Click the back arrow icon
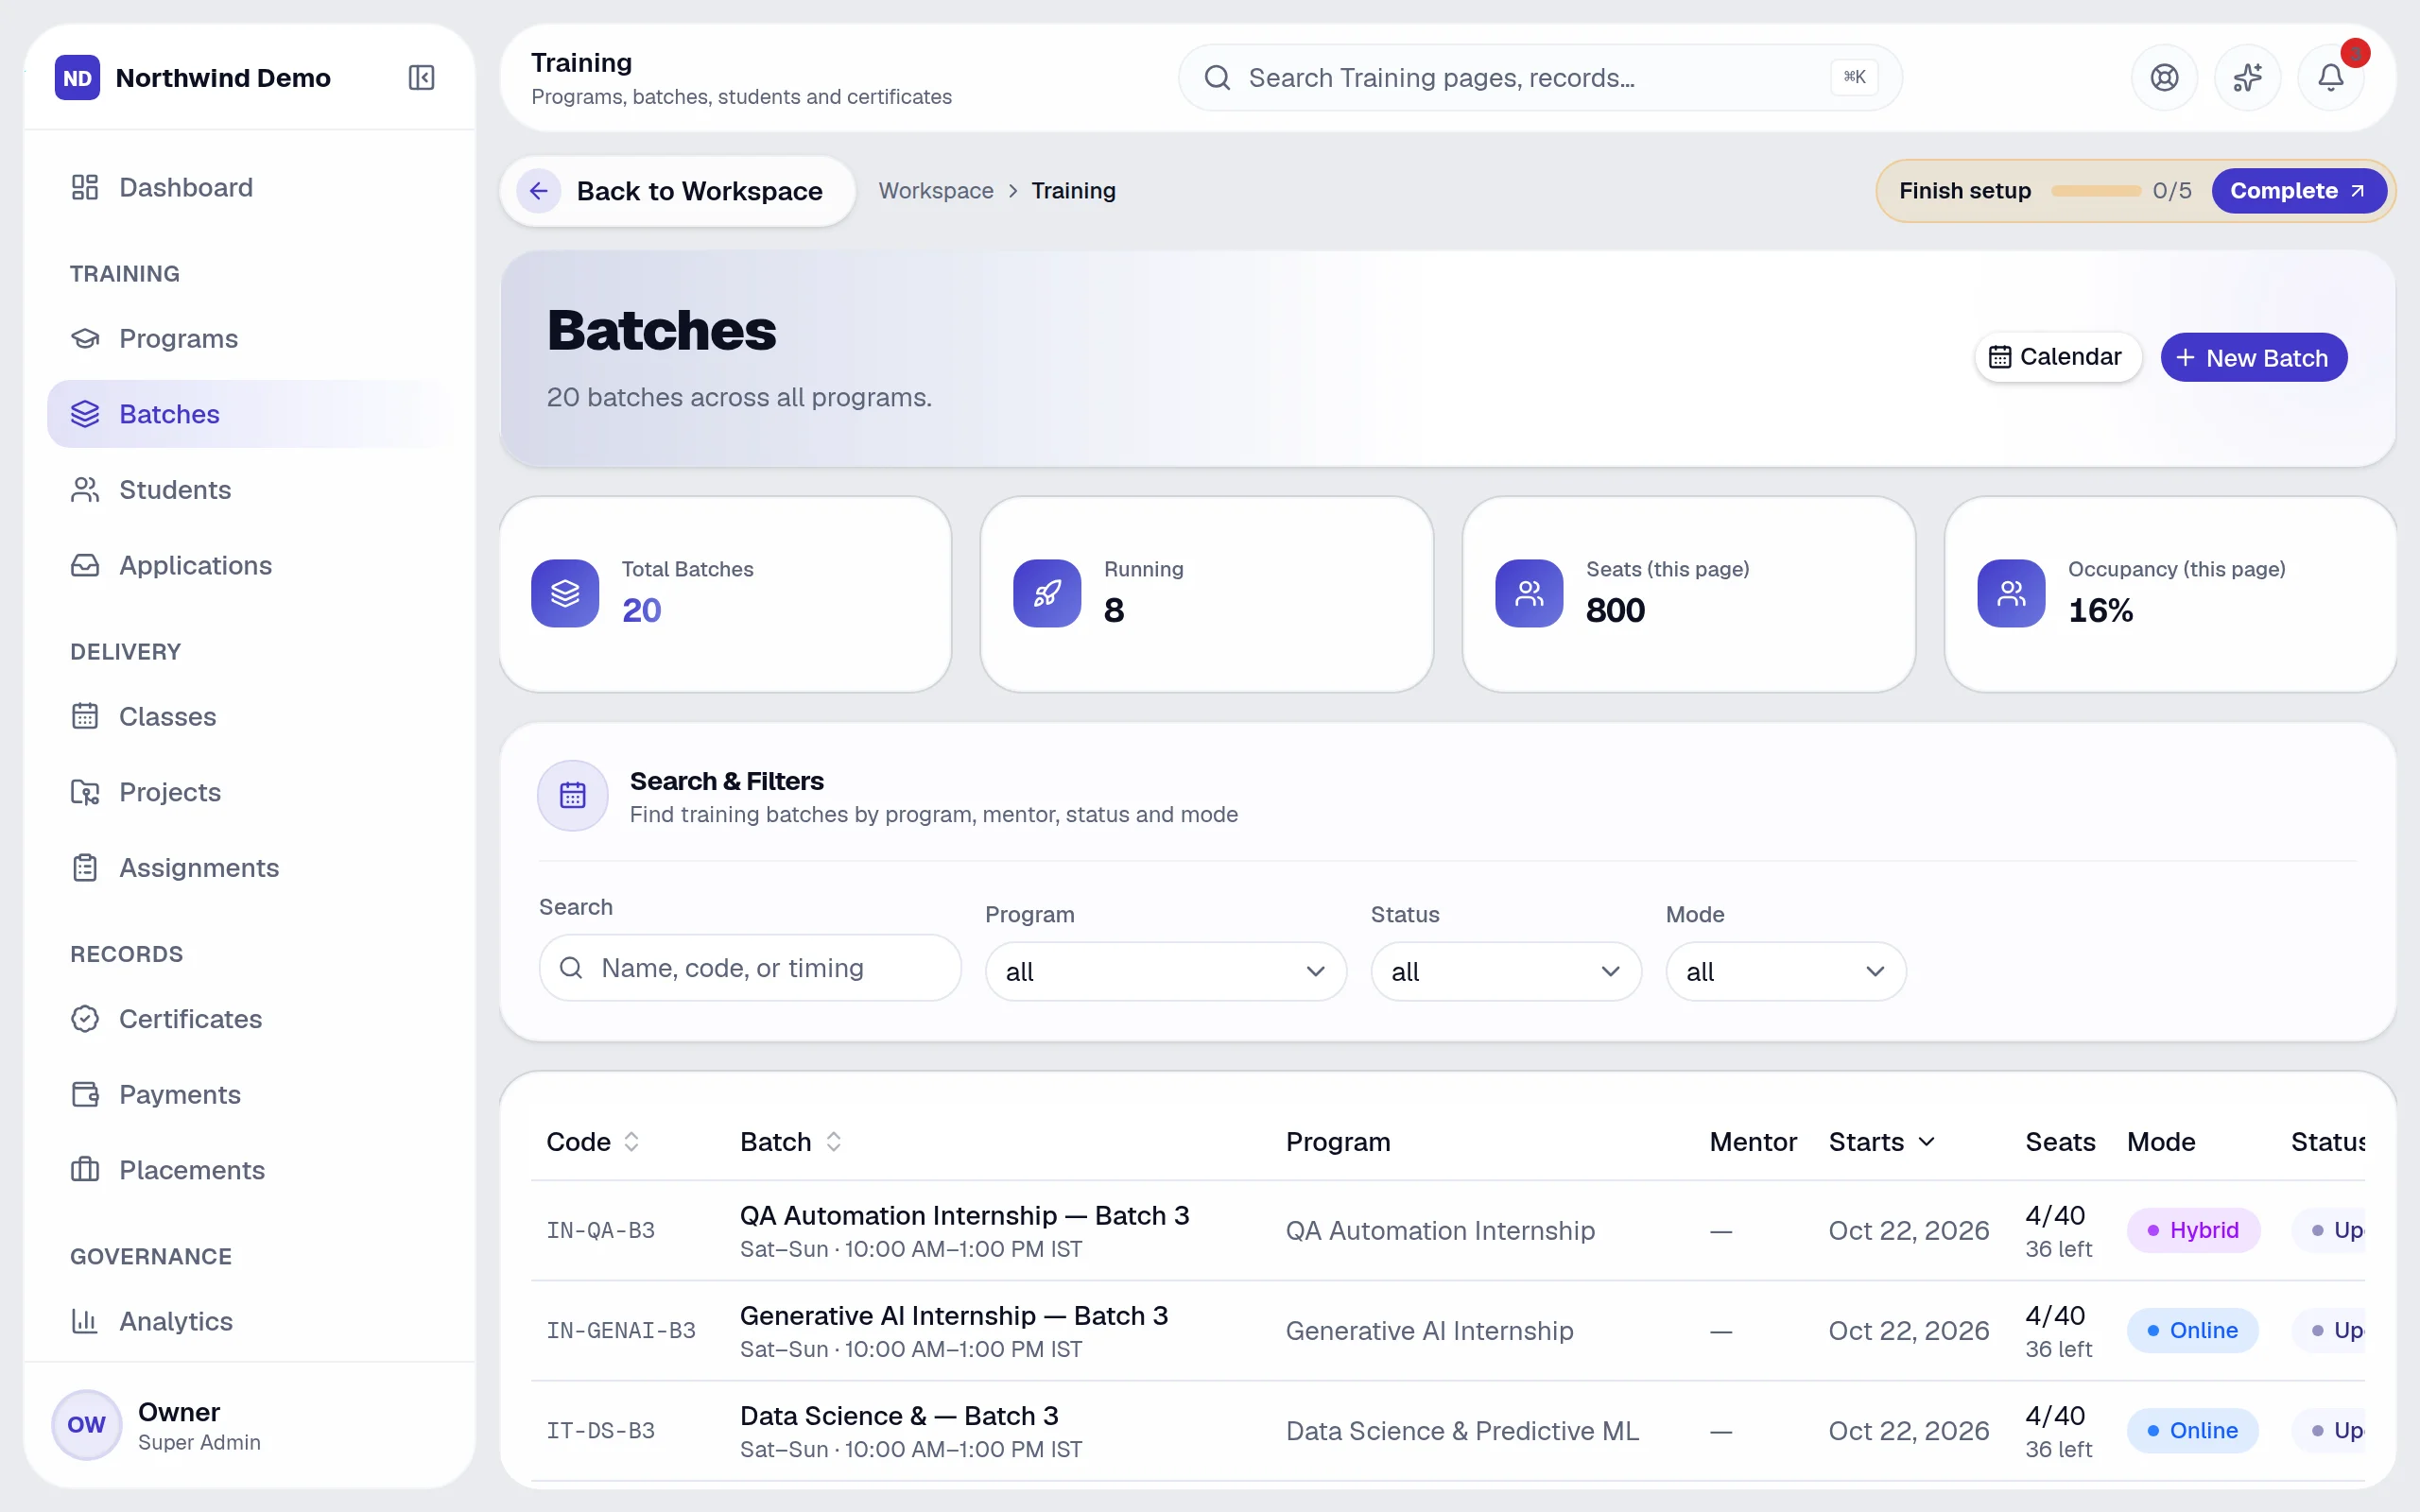 (x=538, y=191)
